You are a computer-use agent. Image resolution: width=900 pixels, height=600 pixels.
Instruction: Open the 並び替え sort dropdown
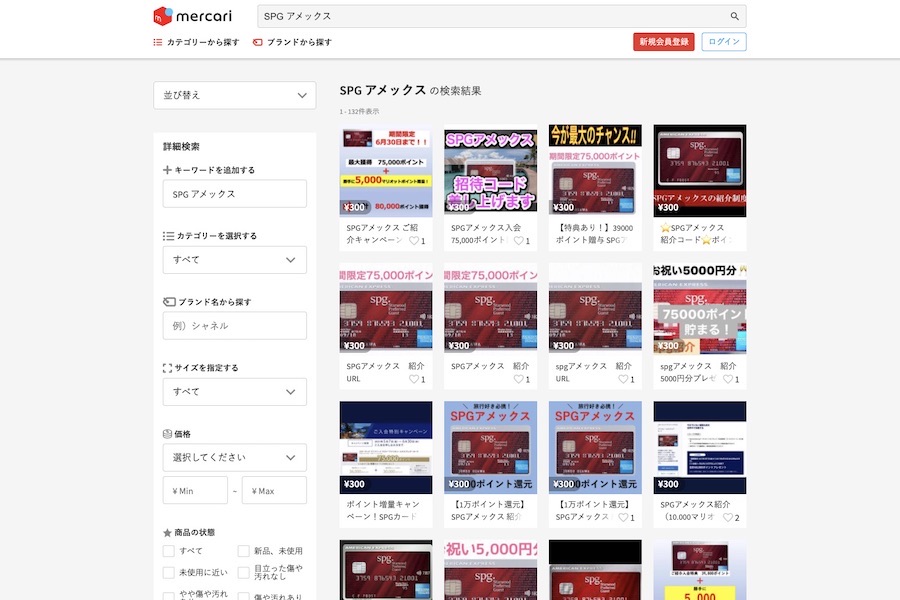click(235, 95)
